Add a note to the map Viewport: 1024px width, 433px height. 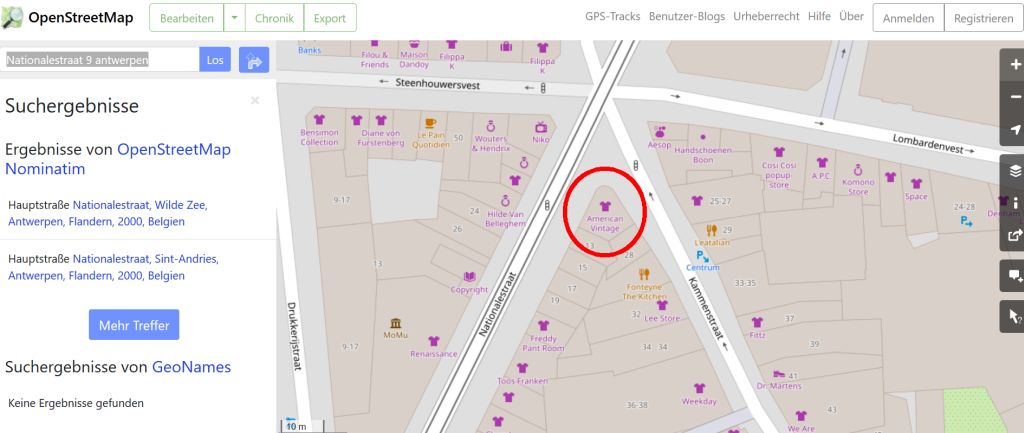pyautogui.click(x=1014, y=276)
